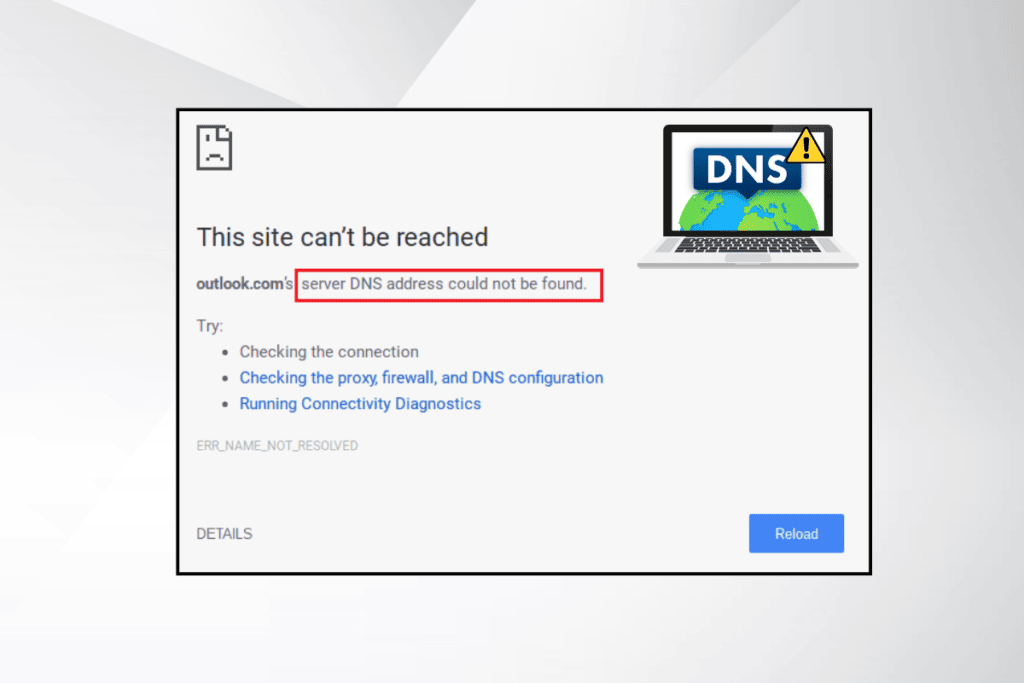Click the Reload button
This screenshot has height=683, width=1024.
(x=796, y=533)
